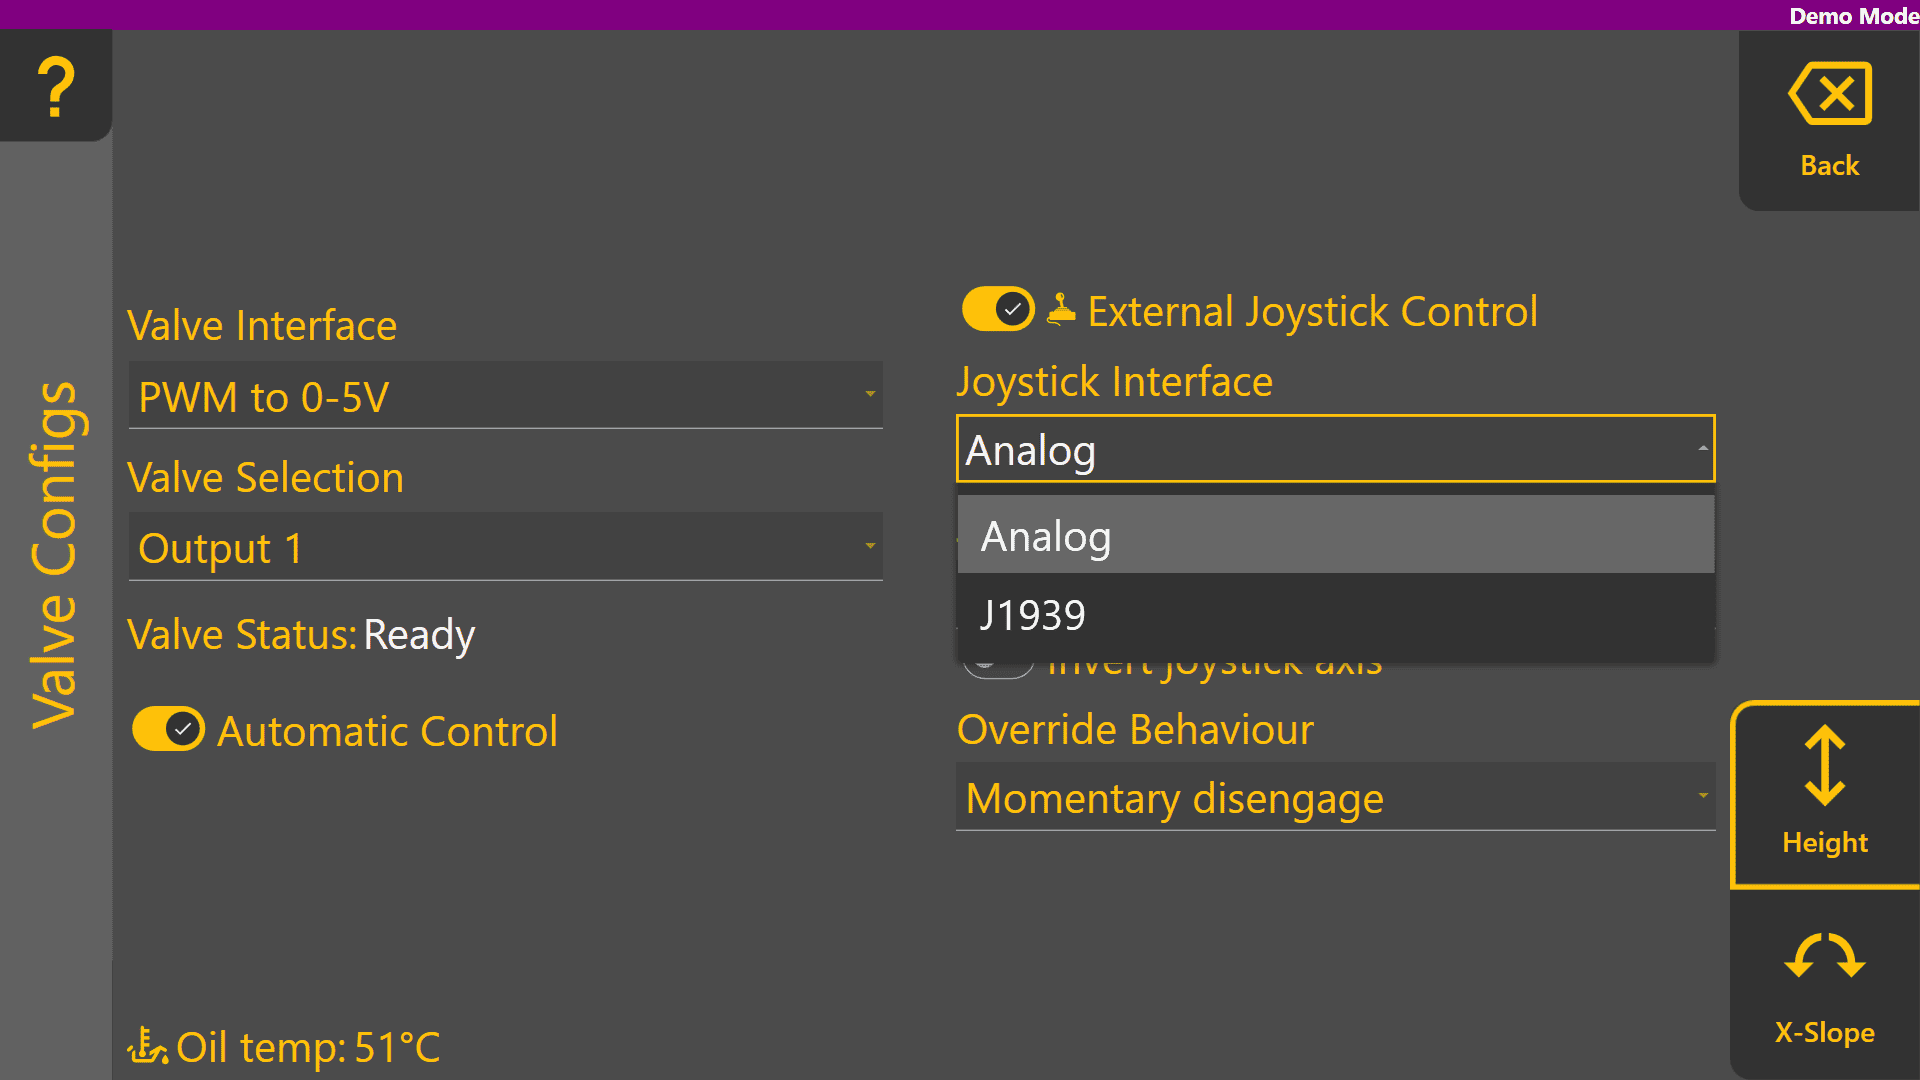Image resolution: width=1920 pixels, height=1080 pixels.
Task: Collapse the Joystick Interface Analog combo box
Action: [x=1335, y=450]
